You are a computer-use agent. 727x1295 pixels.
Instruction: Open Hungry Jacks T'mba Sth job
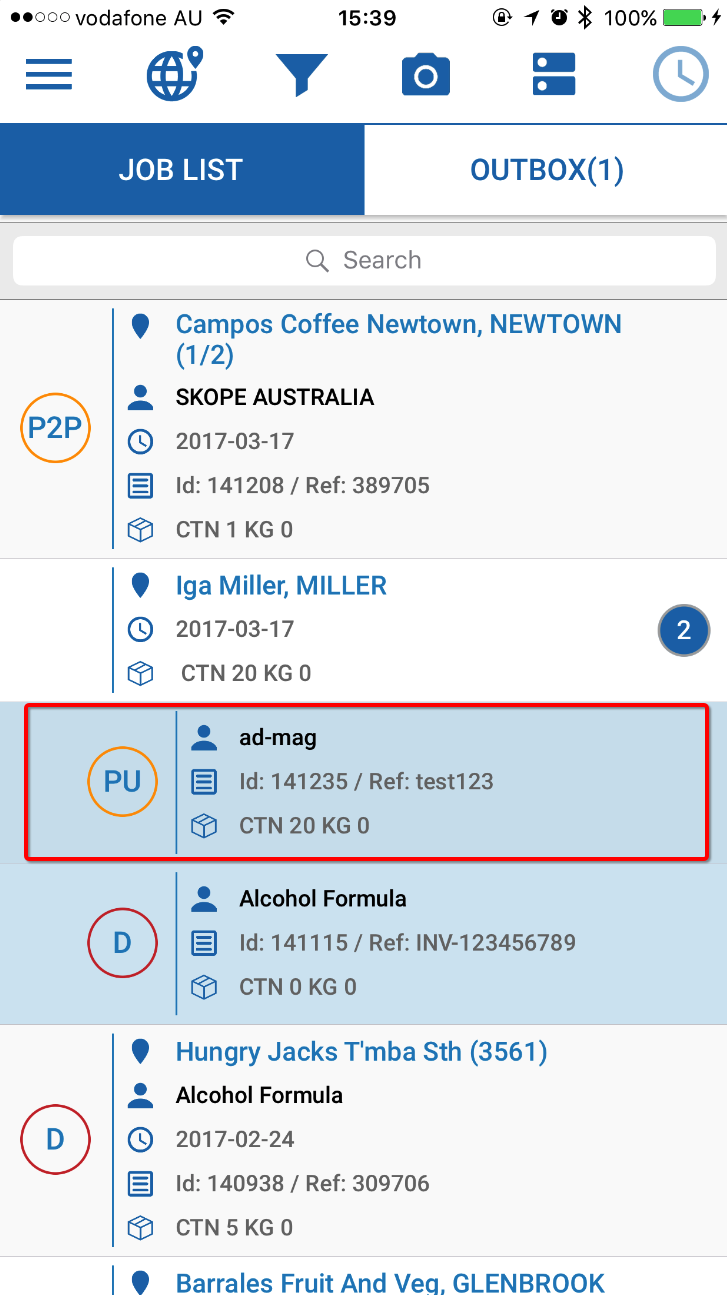pos(361,1052)
